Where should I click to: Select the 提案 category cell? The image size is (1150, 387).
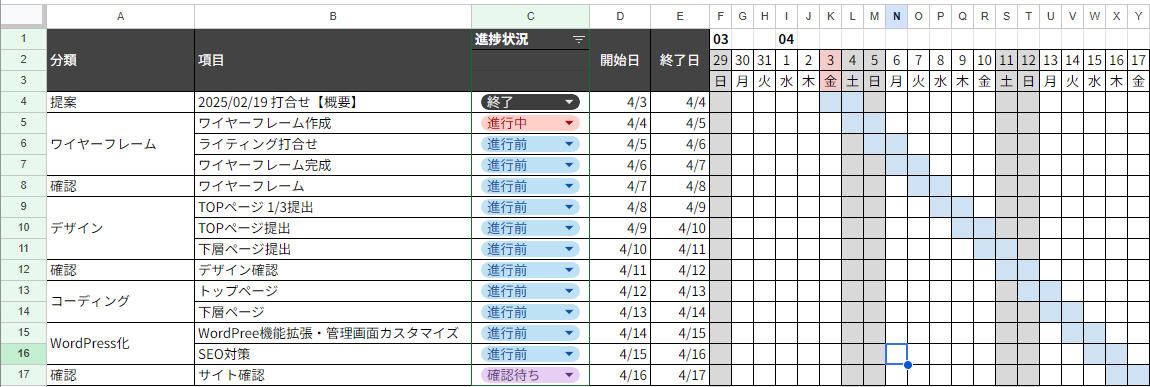tap(120, 103)
